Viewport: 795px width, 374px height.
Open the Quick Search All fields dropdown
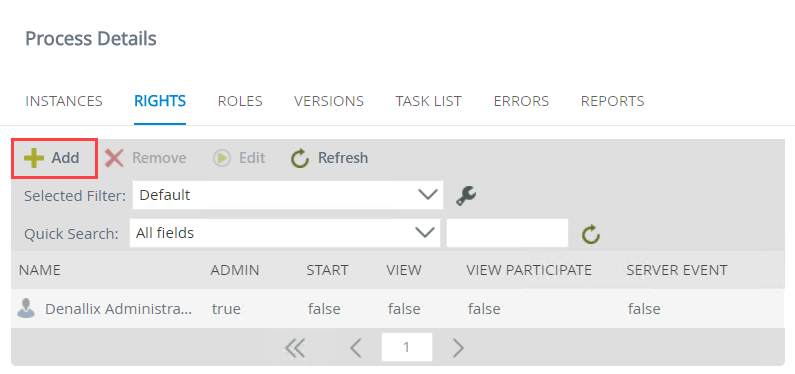click(x=284, y=233)
